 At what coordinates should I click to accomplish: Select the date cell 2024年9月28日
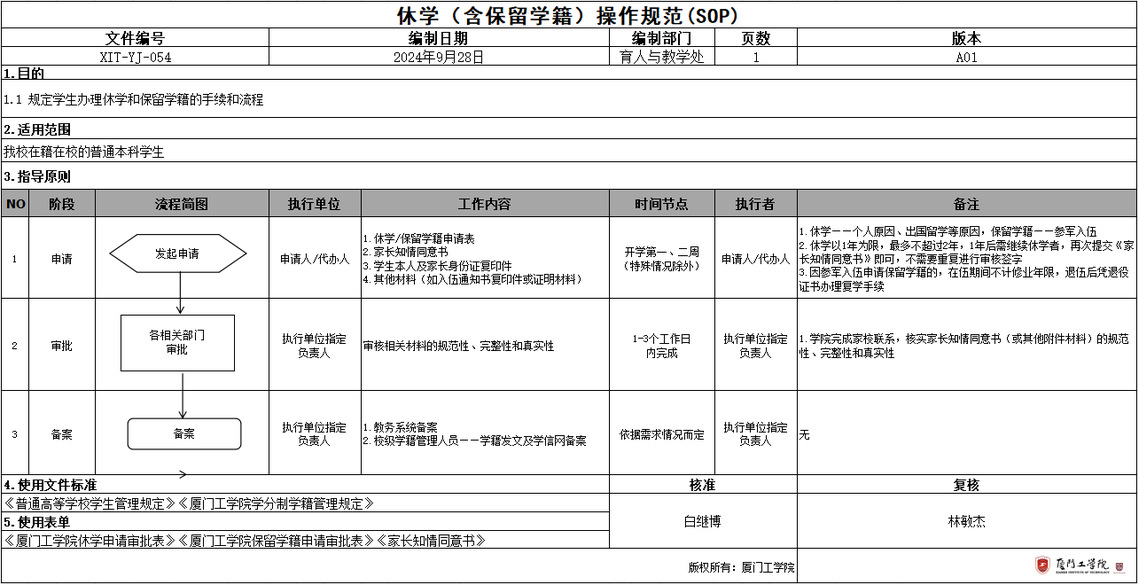[439, 57]
